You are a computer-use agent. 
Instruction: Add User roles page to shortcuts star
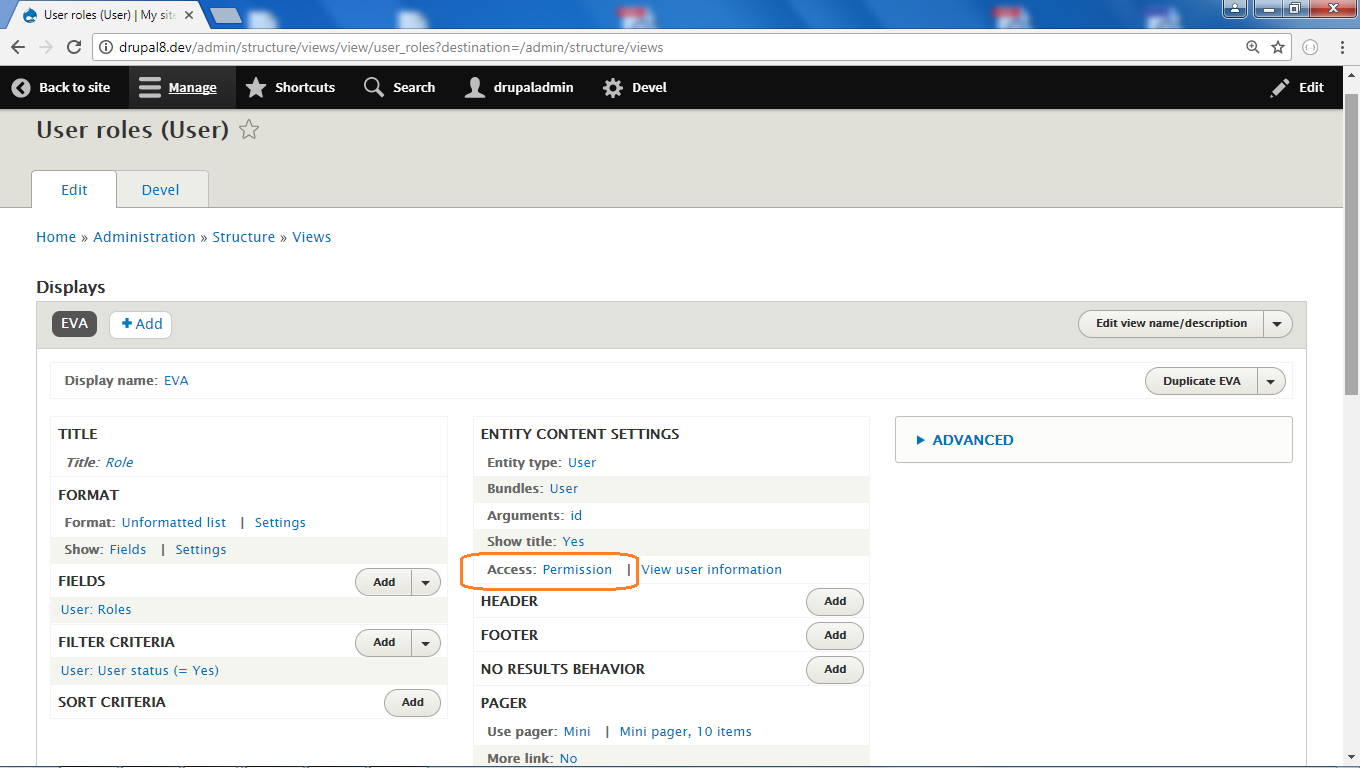pos(250,130)
